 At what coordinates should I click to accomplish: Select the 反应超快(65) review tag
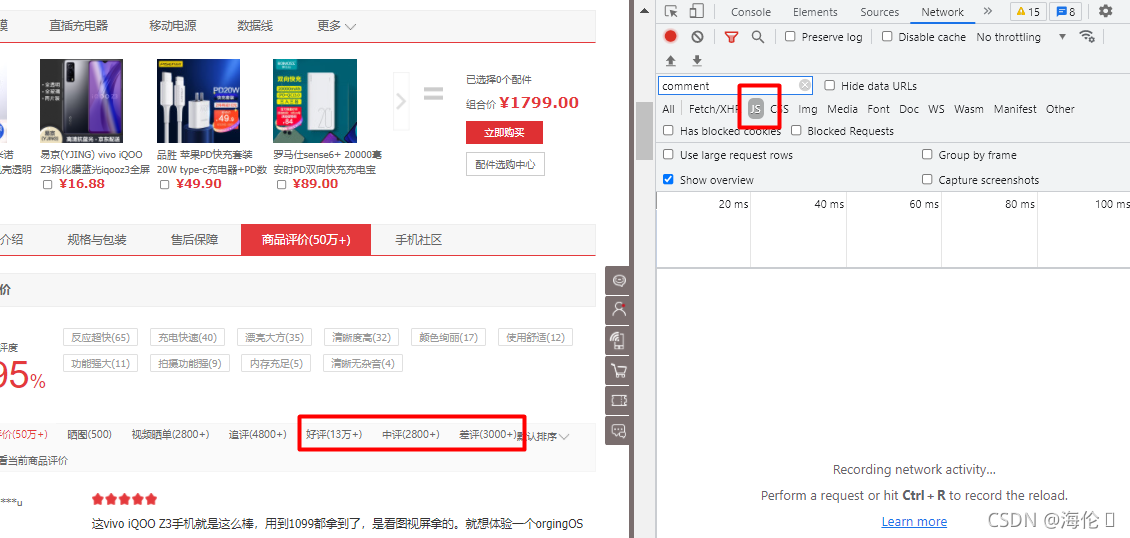[100, 337]
